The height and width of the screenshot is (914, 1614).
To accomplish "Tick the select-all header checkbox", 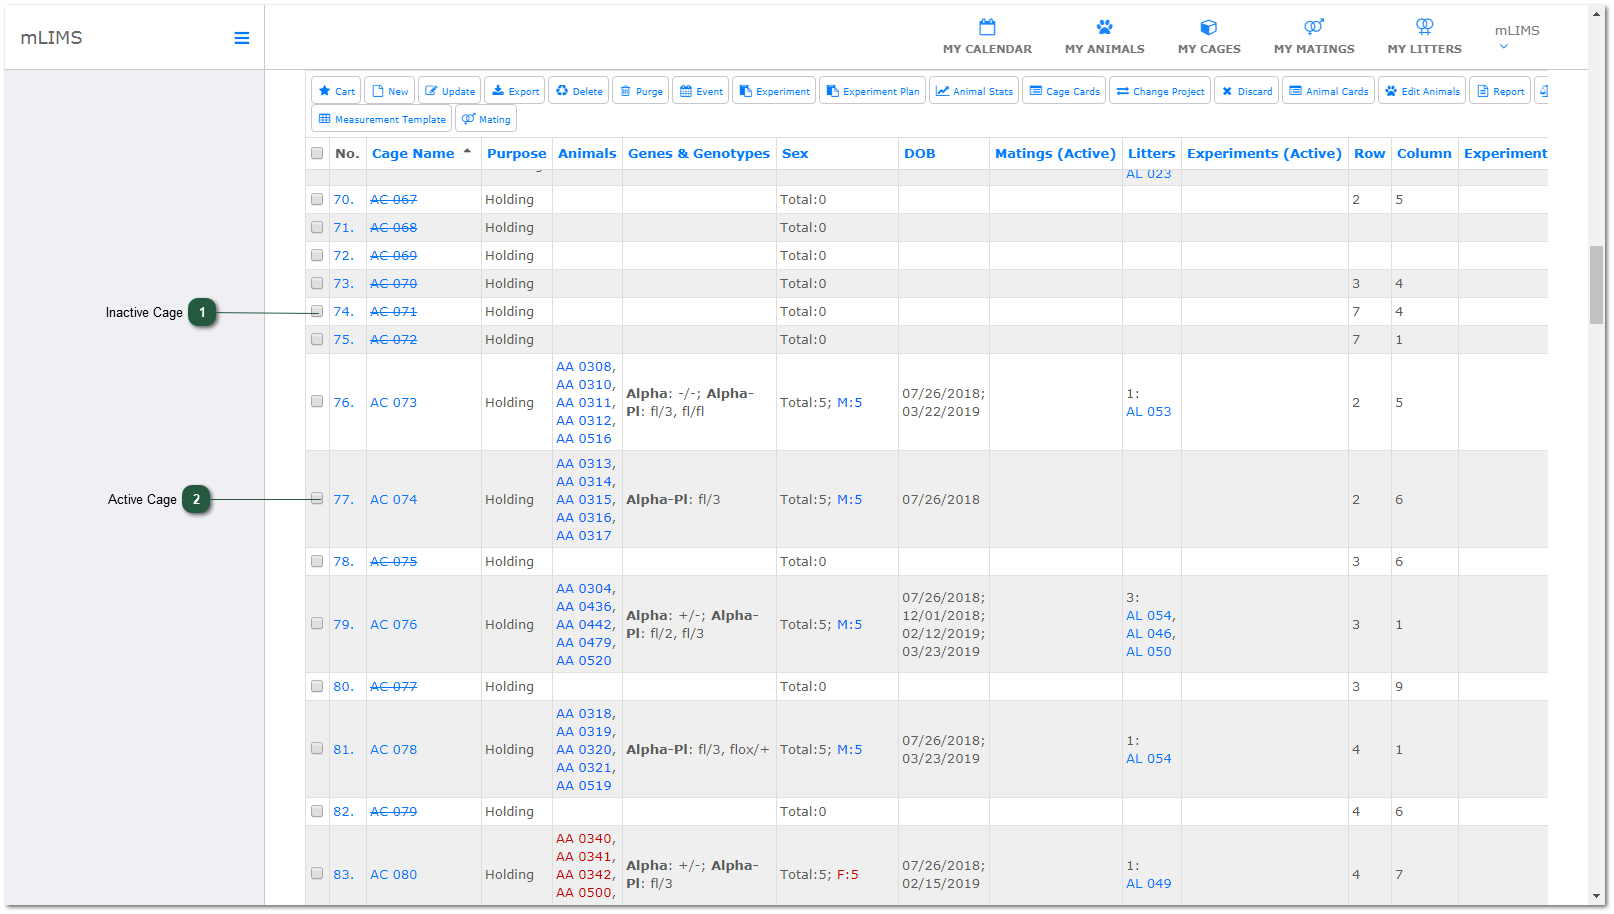I will point(317,153).
